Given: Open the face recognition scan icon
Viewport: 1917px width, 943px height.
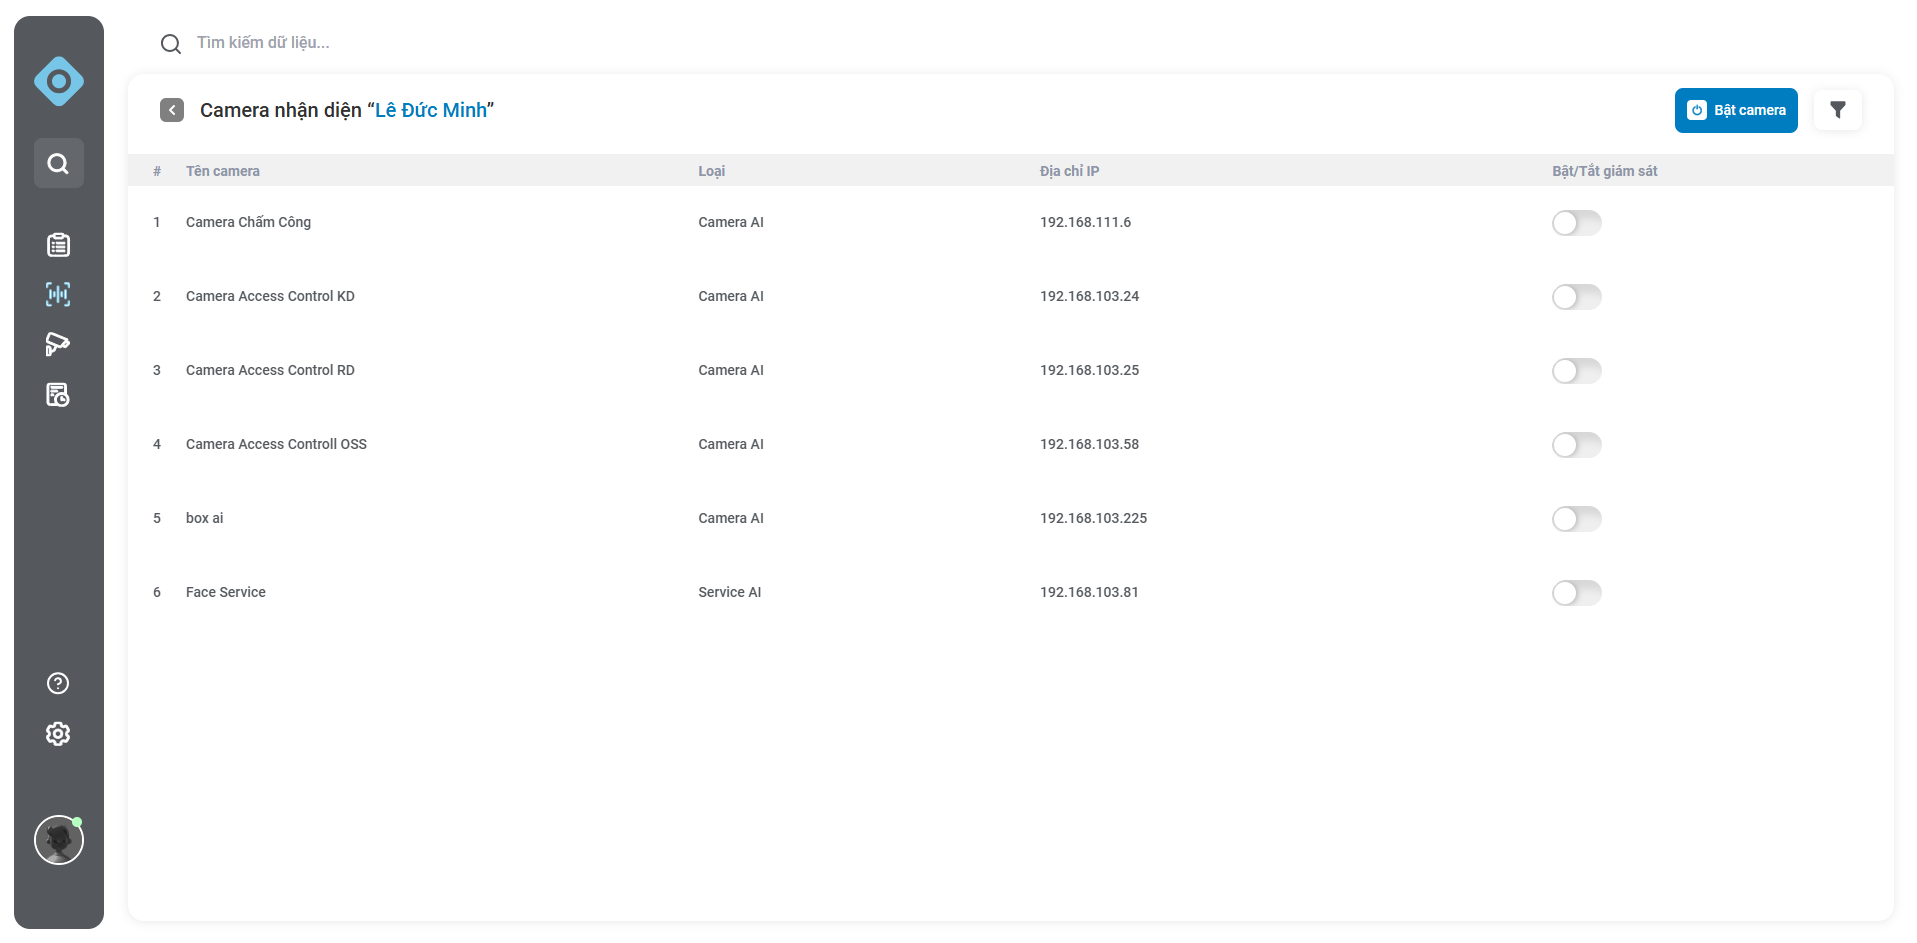Looking at the screenshot, I should 58,294.
